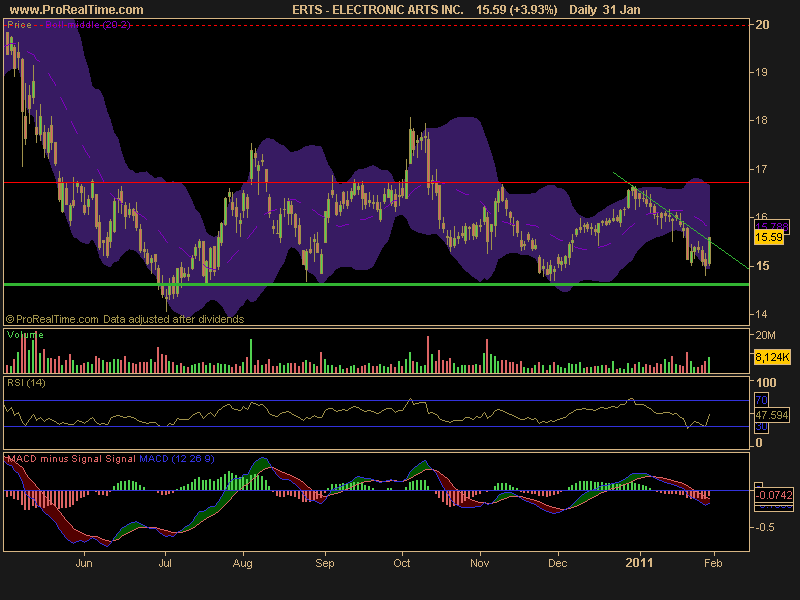Click the Sep date axis label

click(324, 563)
